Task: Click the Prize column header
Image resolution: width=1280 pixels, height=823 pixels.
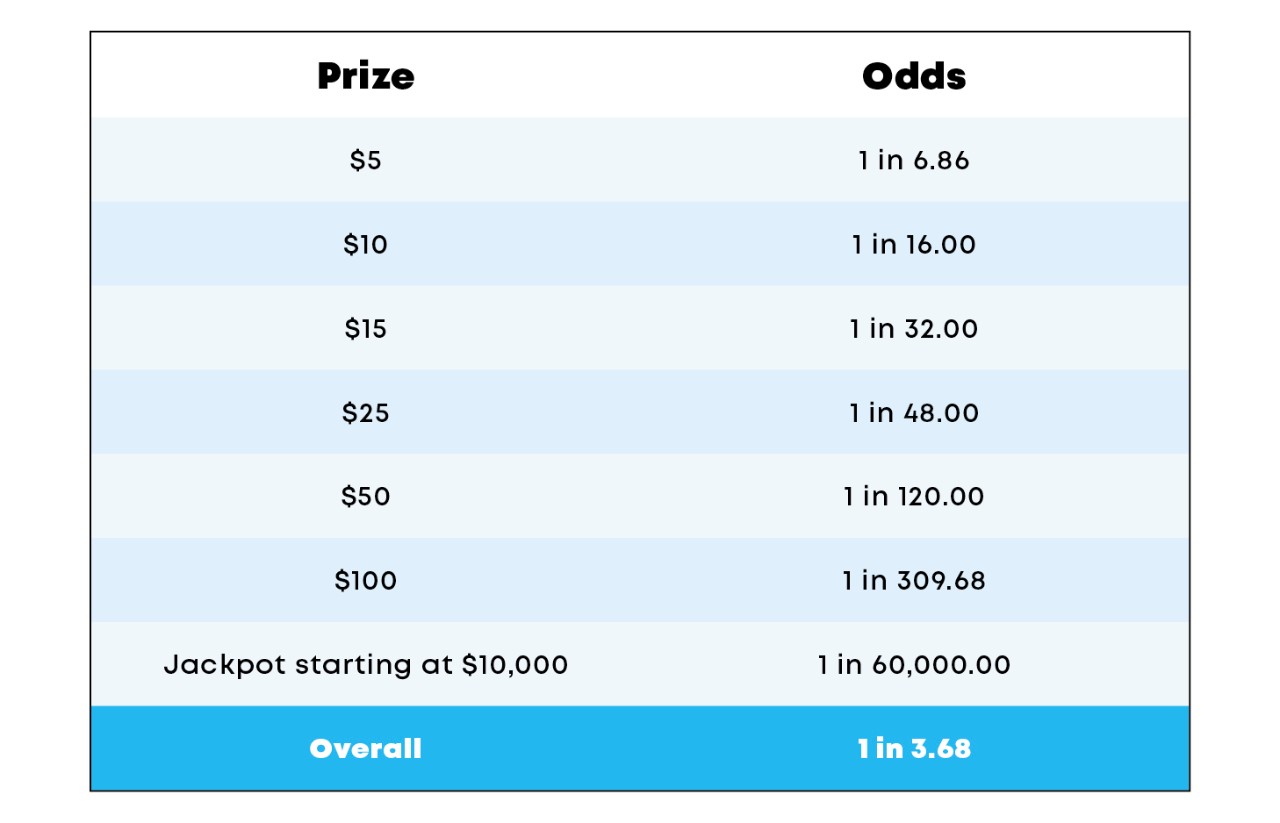Action: [x=365, y=77]
